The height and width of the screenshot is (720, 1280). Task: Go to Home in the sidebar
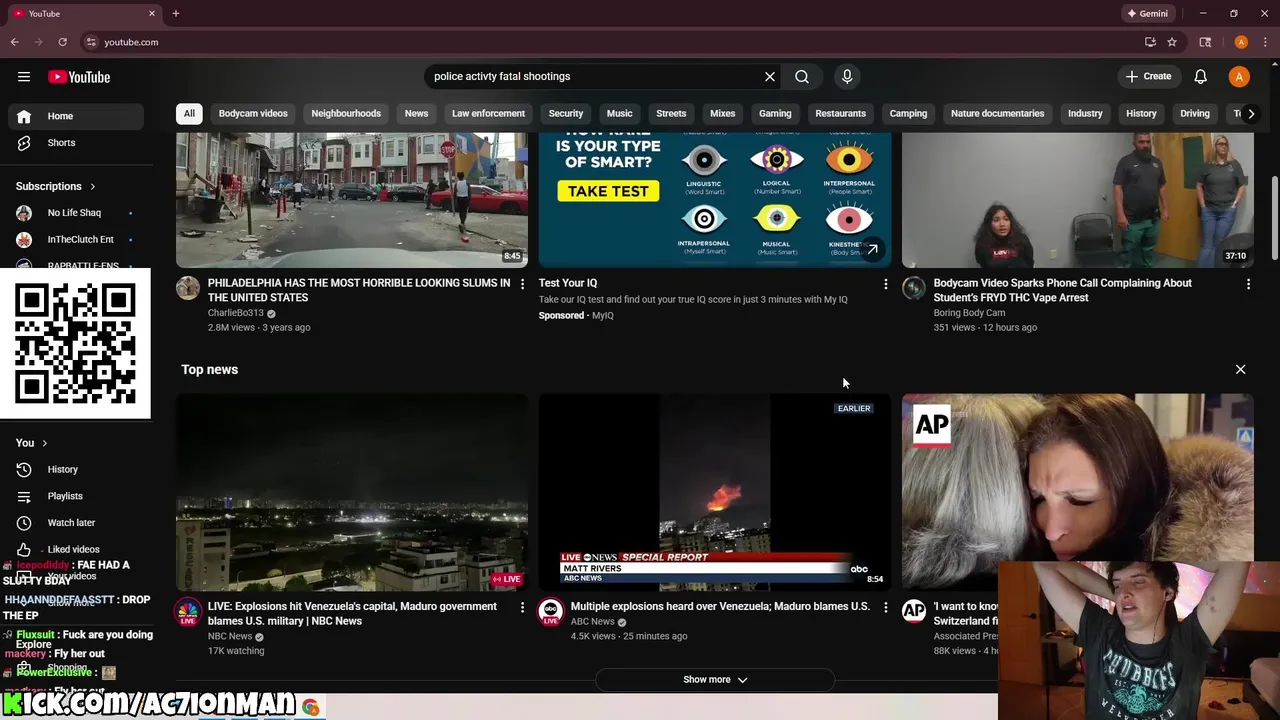[x=76, y=116]
